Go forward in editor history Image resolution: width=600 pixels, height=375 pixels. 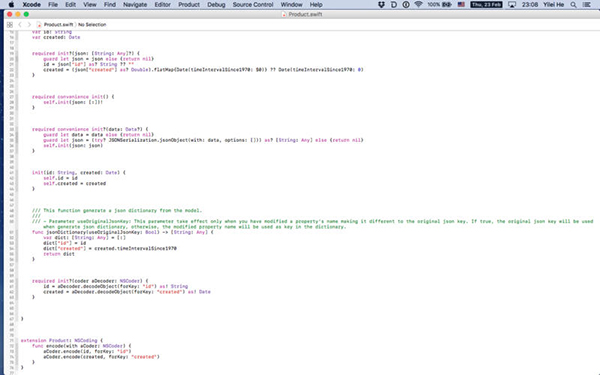click(x=29, y=24)
